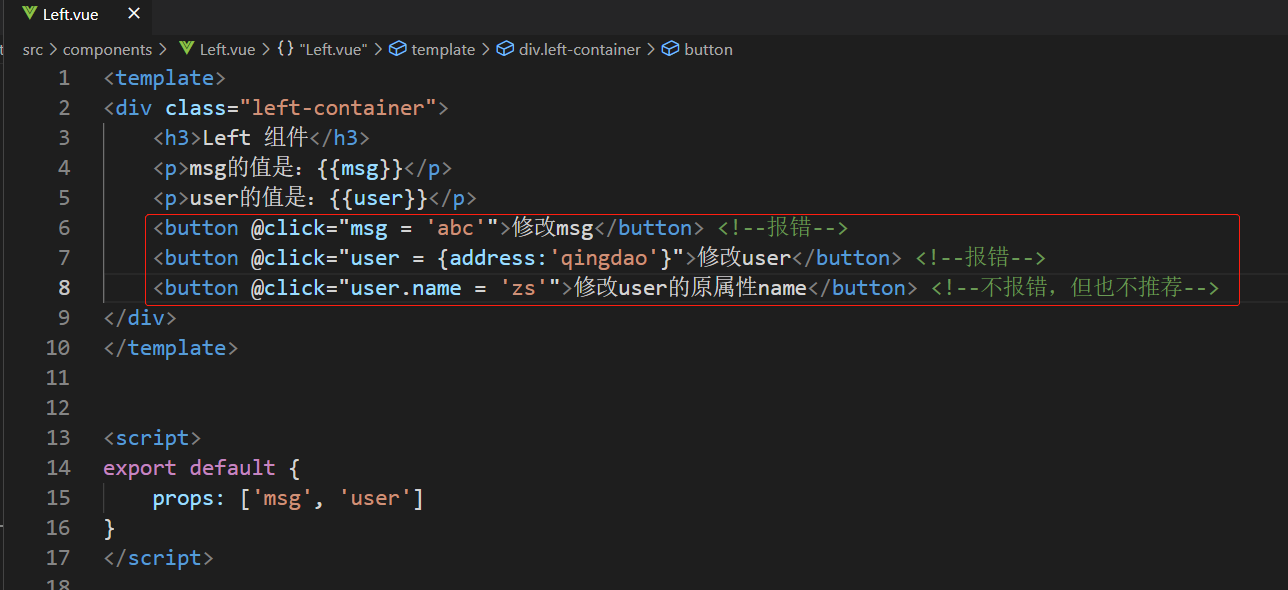
Task: Open the components breadcrumb dropdown
Action: point(107,49)
